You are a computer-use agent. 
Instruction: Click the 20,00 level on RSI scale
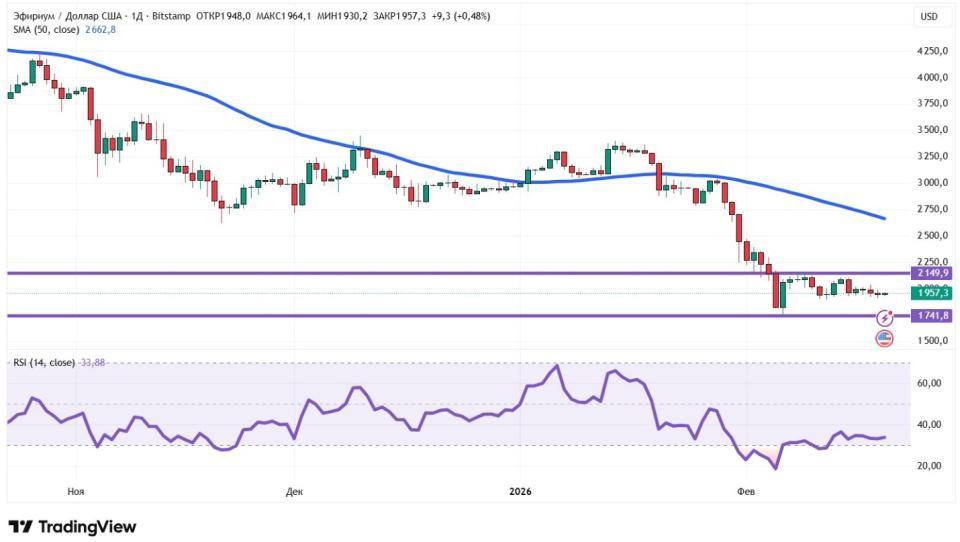click(931, 466)
